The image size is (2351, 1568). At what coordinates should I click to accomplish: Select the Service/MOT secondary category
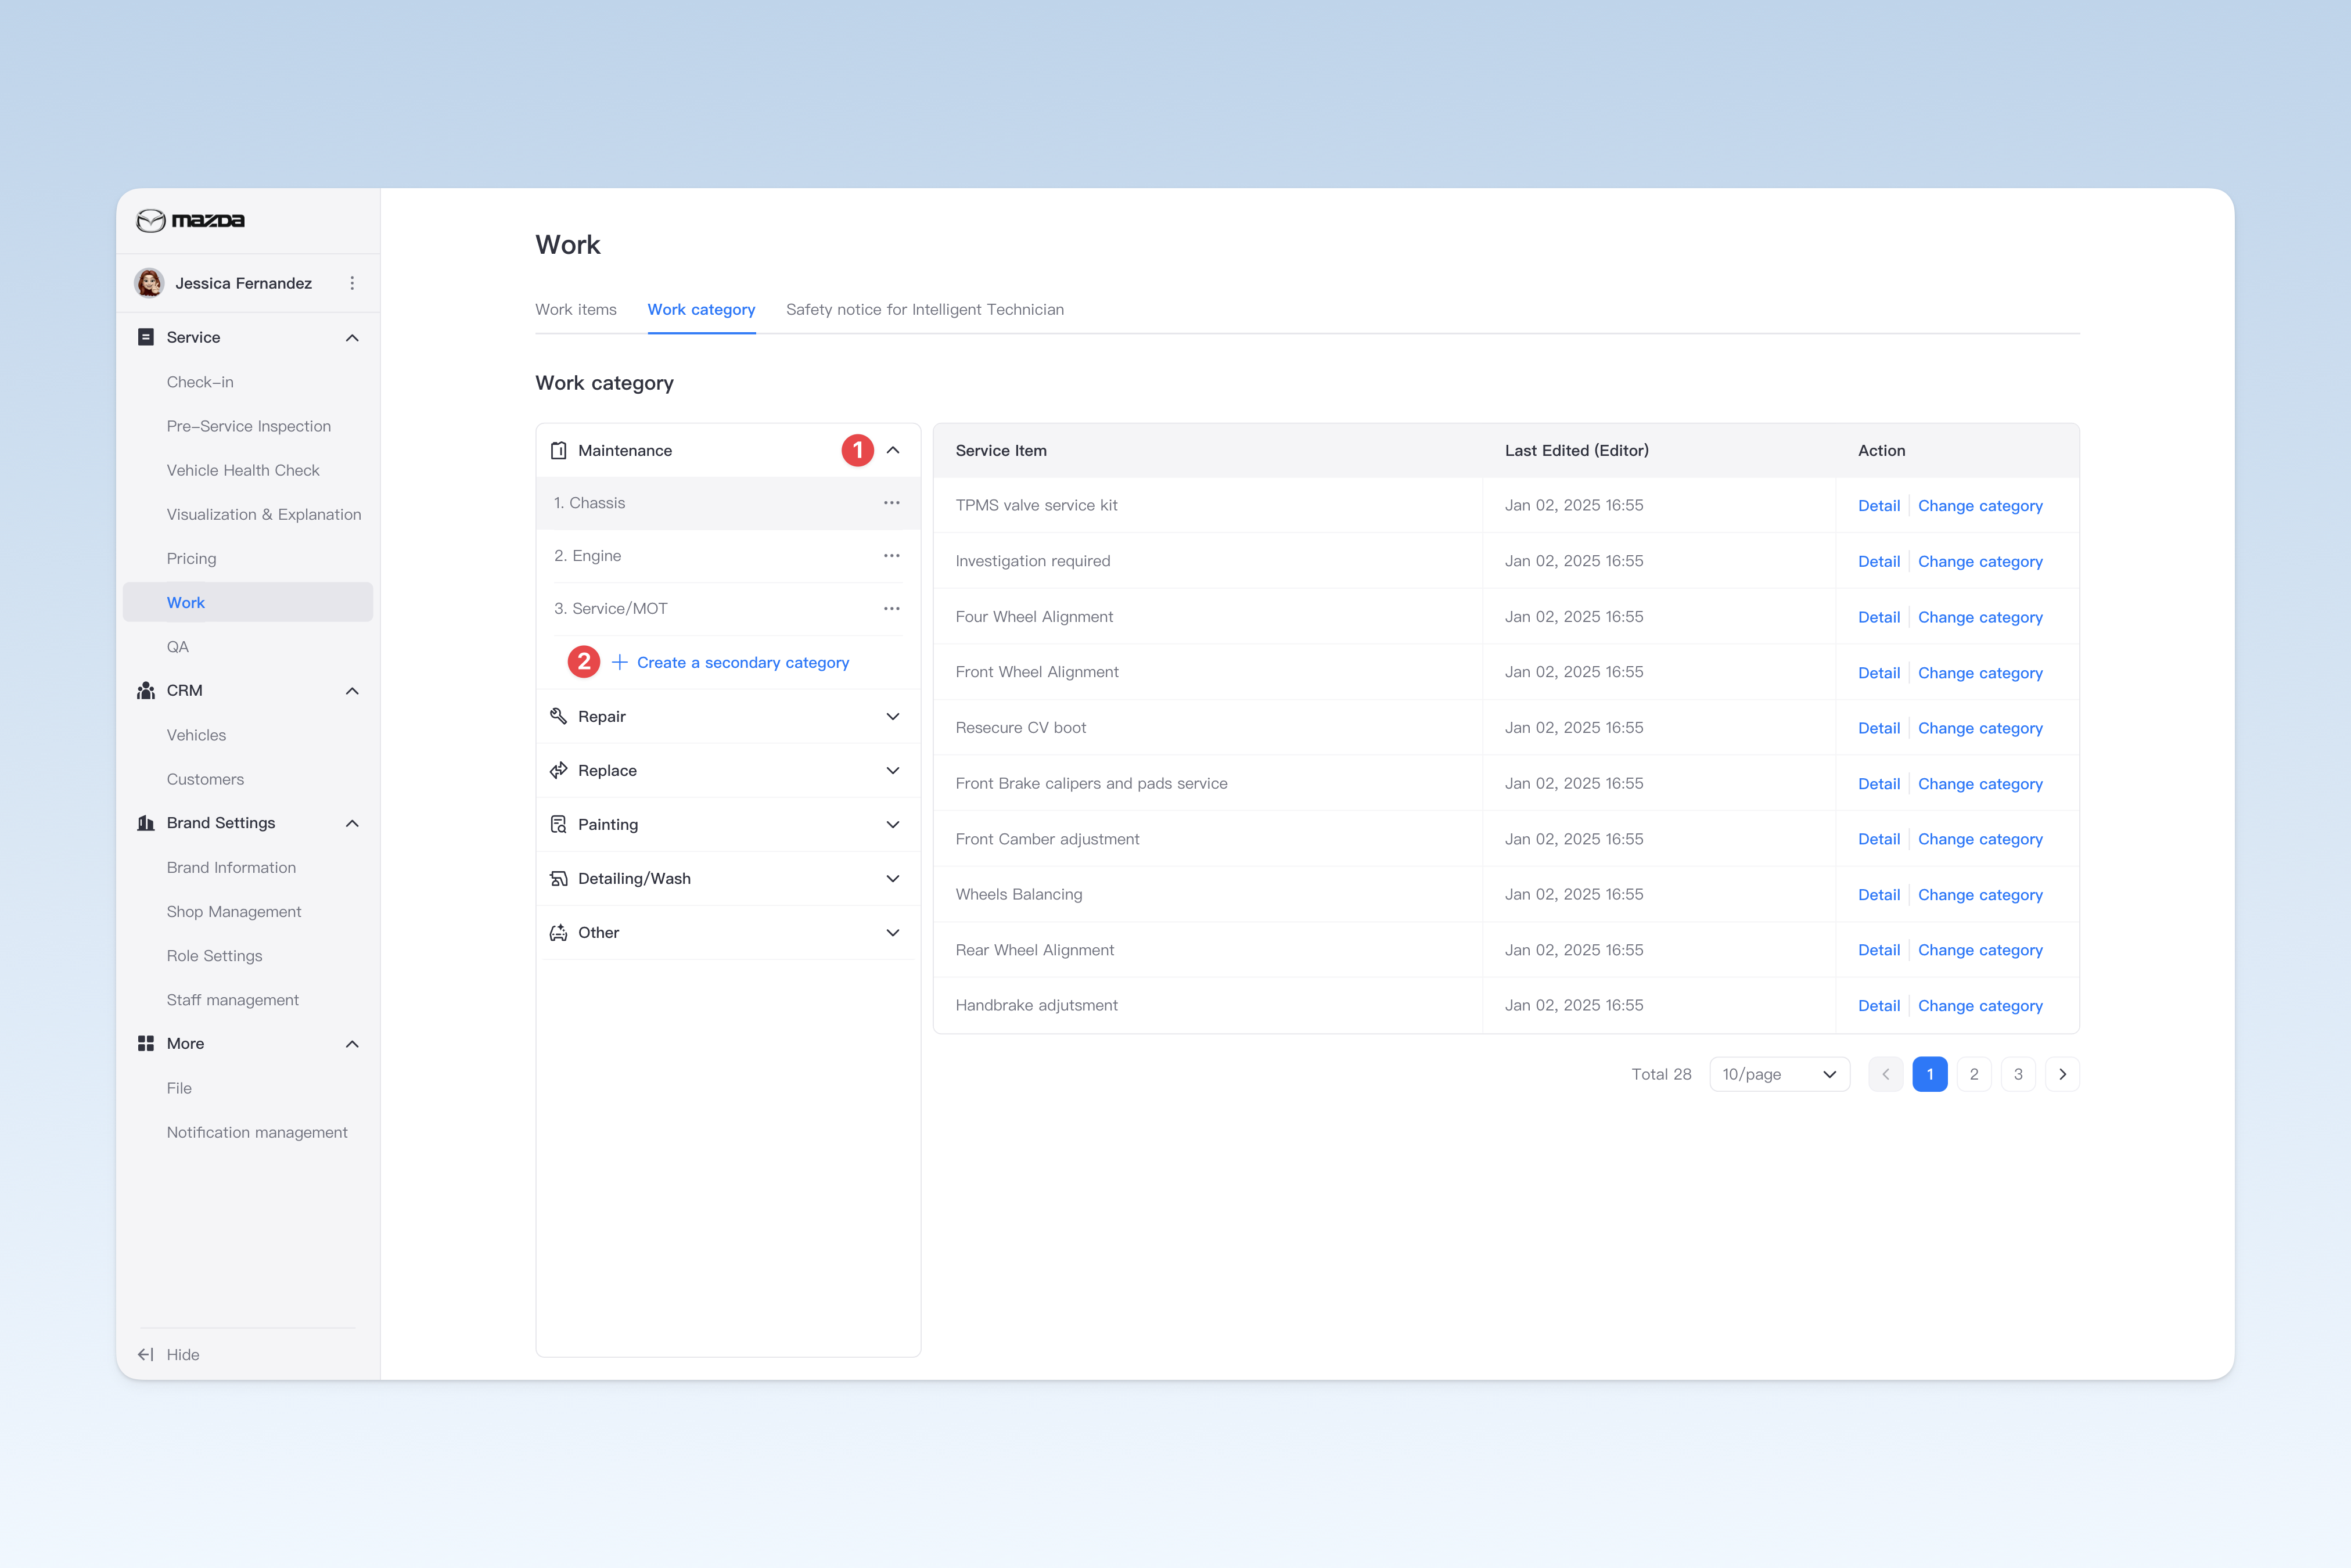coord(728,608)
